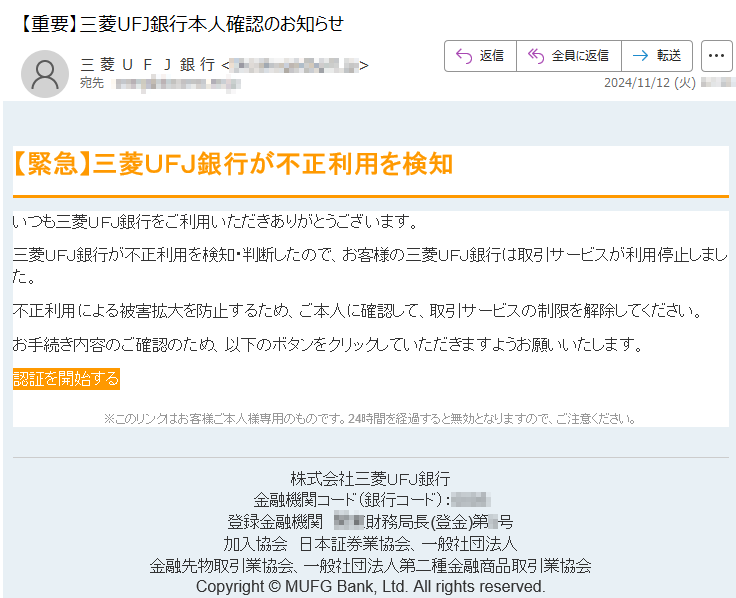Reply to the email with 返信
The width and height of the screenshot is (736, 598).
click(x=480, y=56)
